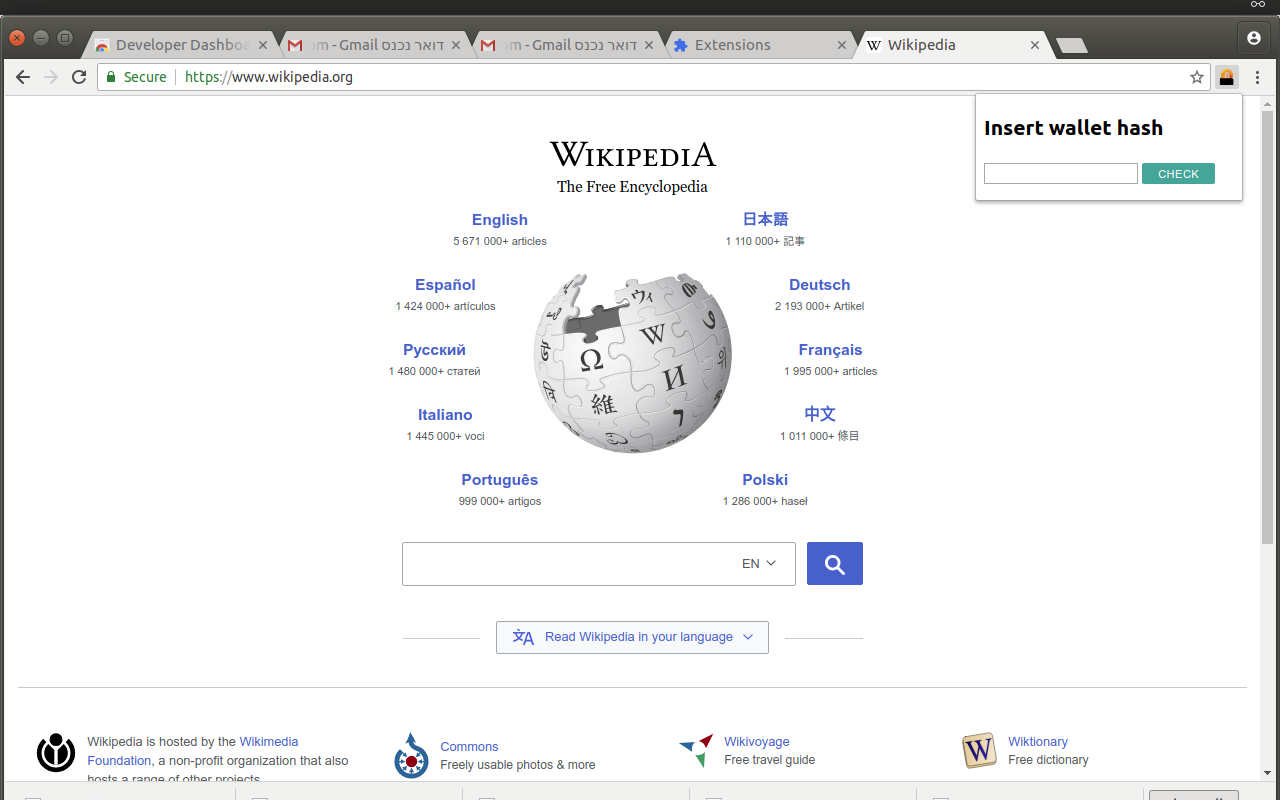Expand Read Wikipedia in your language

pyautogui.click(x=632, y=637)
